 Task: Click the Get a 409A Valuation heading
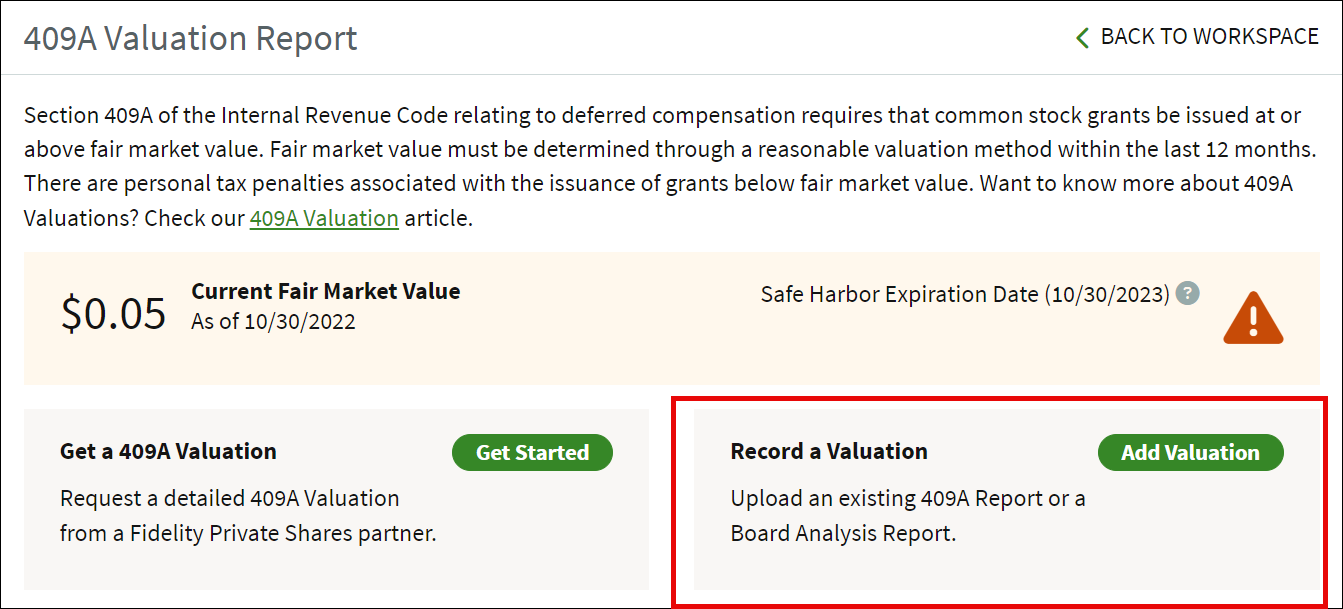pos(168,451)
